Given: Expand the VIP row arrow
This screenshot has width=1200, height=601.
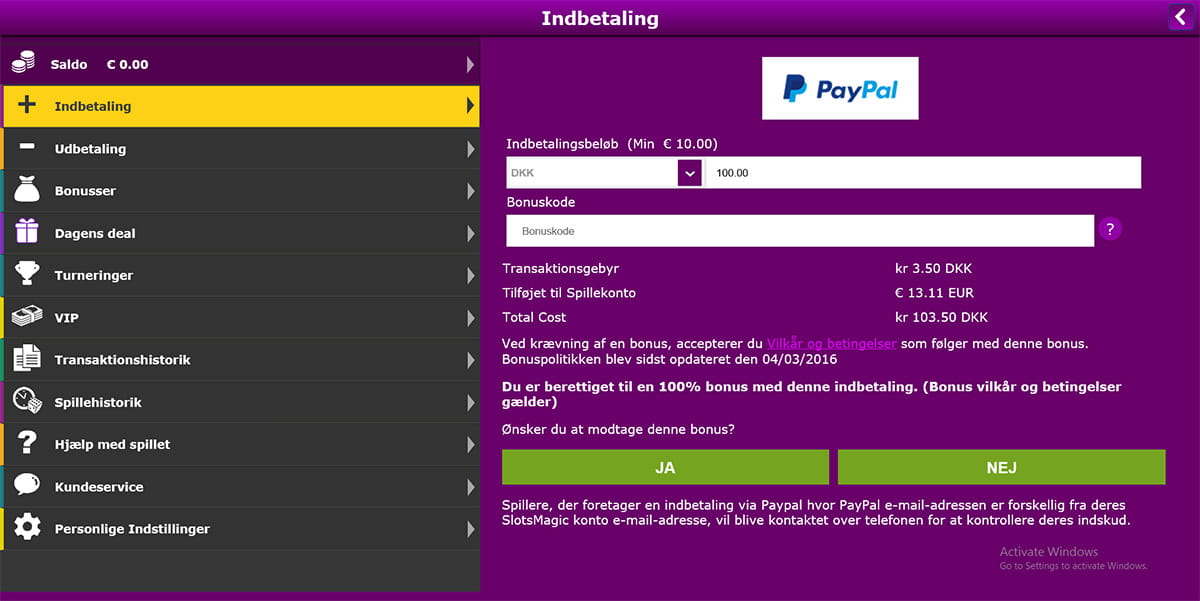Looking at the screenshot, I should point(470,318).
